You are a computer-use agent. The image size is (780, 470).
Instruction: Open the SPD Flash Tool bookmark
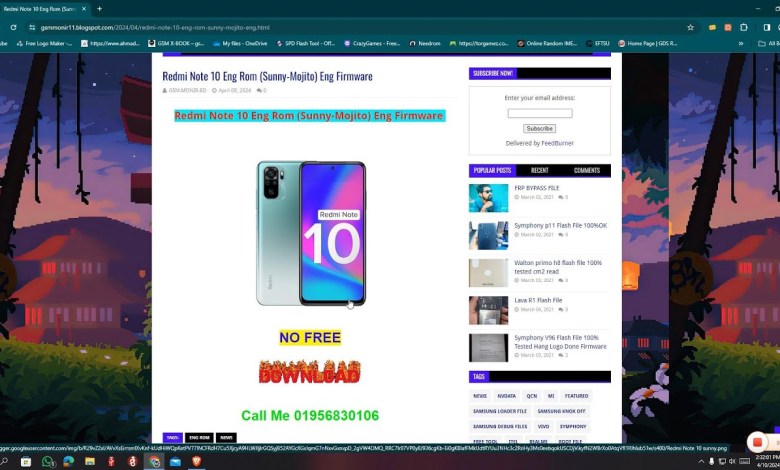[304, 44]
